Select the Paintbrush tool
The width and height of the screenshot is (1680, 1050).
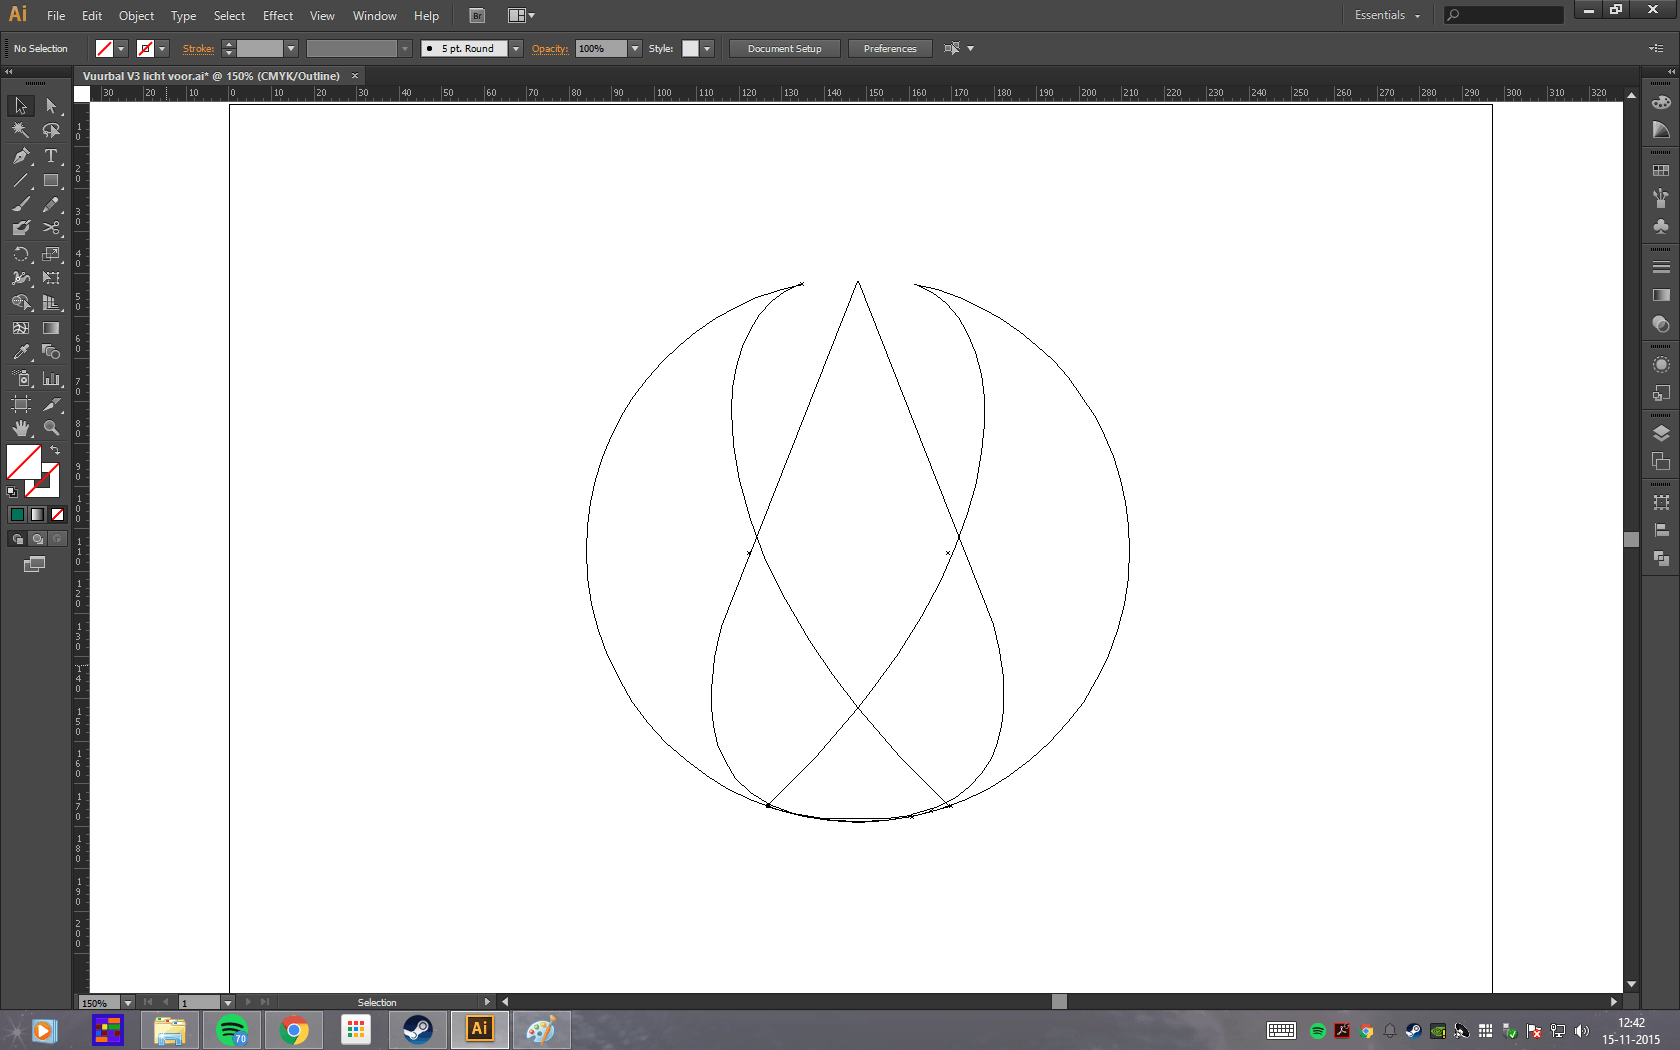(20, 204)
